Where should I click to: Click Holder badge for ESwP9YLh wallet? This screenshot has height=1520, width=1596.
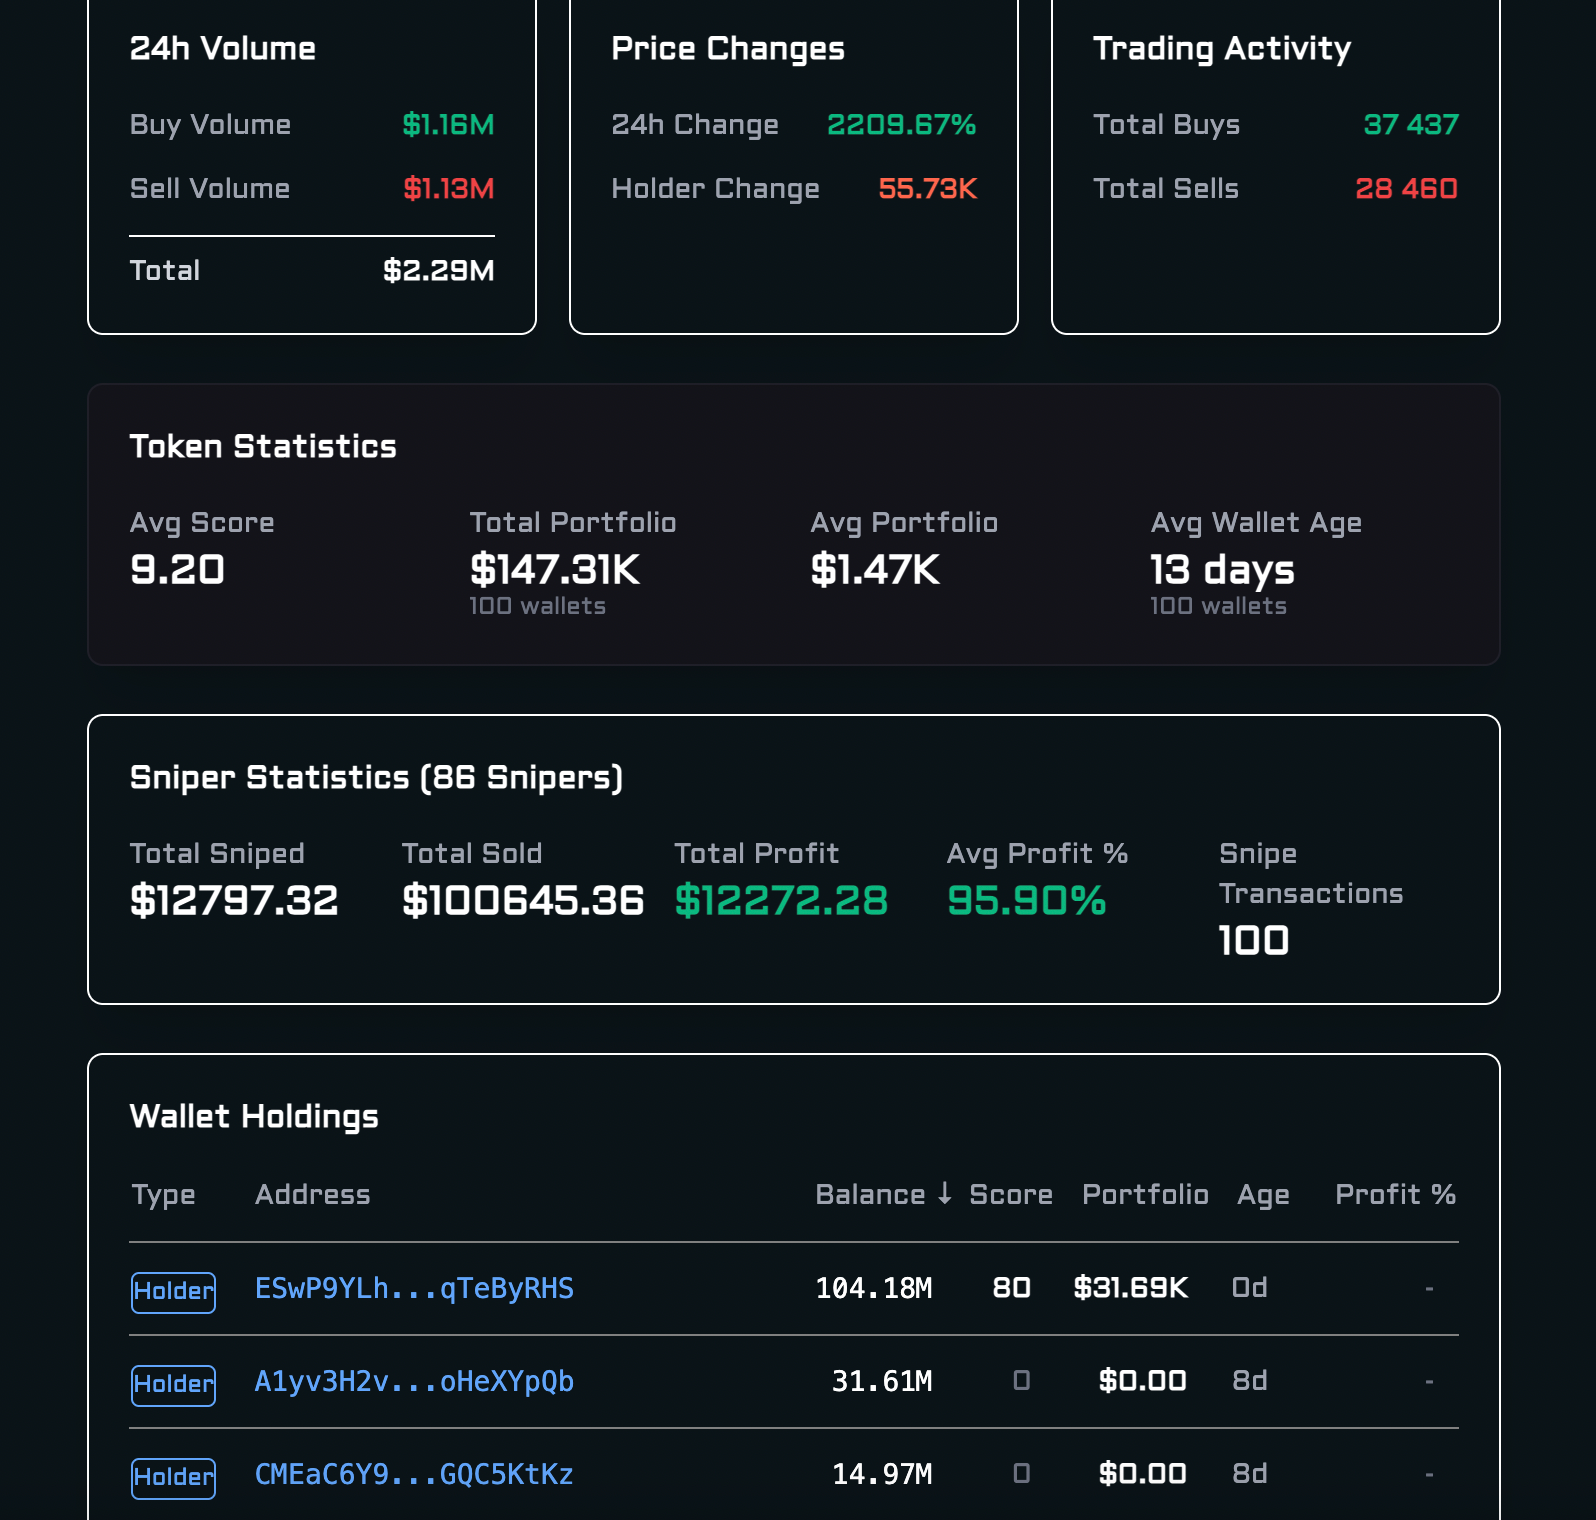pos(173,1291)
